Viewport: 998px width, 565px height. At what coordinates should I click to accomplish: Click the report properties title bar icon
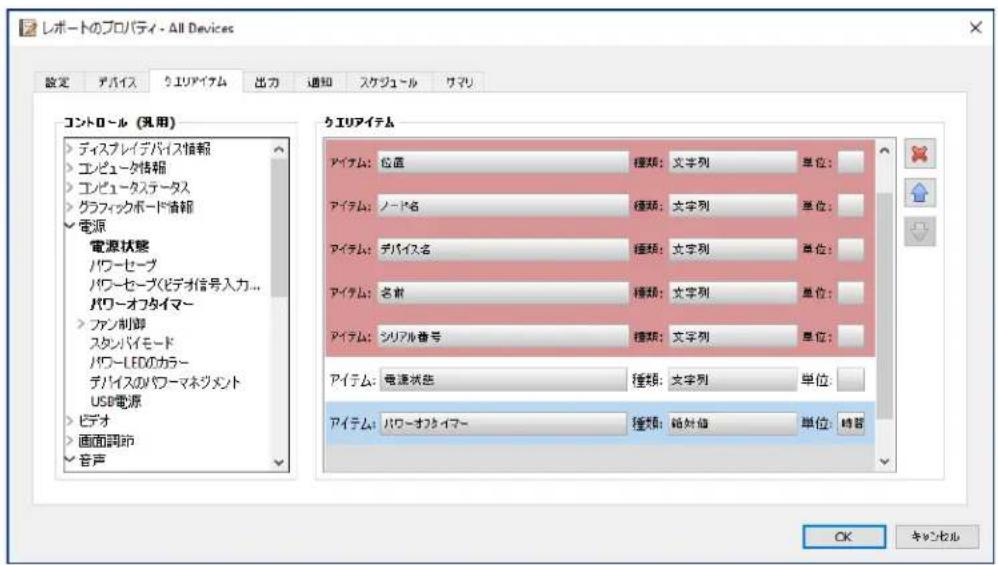coord(28,28)
